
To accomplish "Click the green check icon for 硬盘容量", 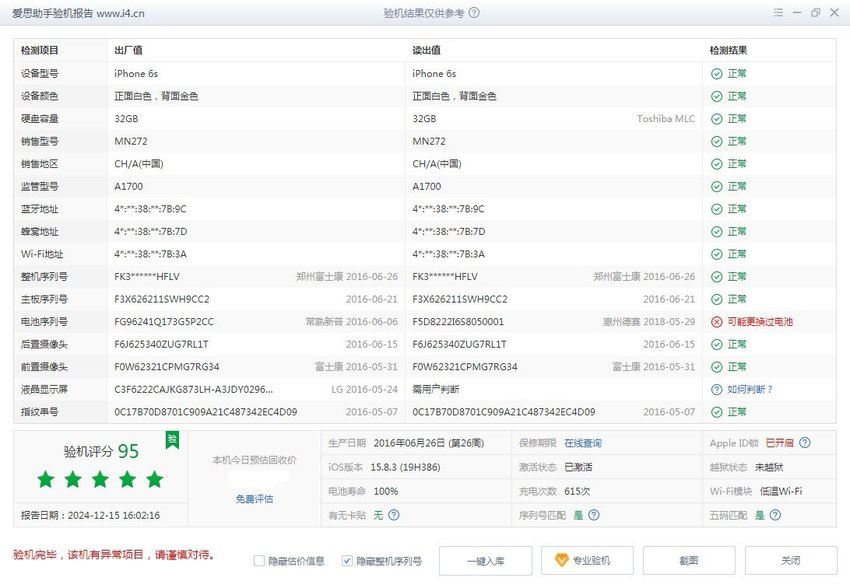I will (x=717, y=119).
